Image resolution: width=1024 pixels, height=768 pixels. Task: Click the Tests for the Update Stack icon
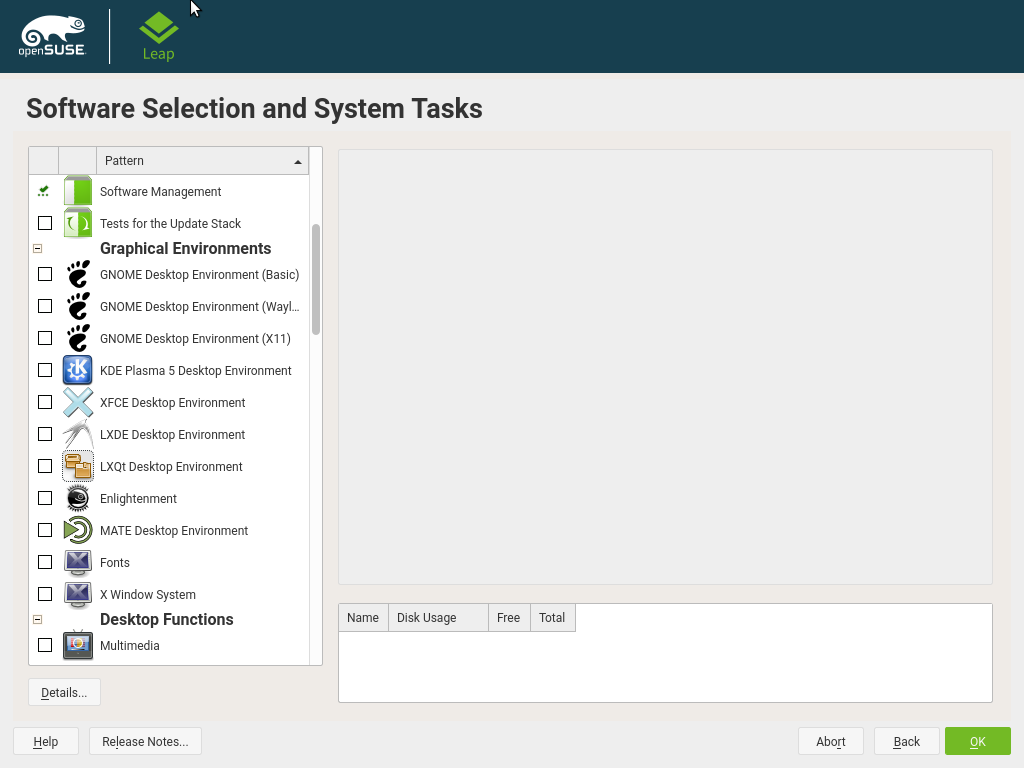click(78, 223)
